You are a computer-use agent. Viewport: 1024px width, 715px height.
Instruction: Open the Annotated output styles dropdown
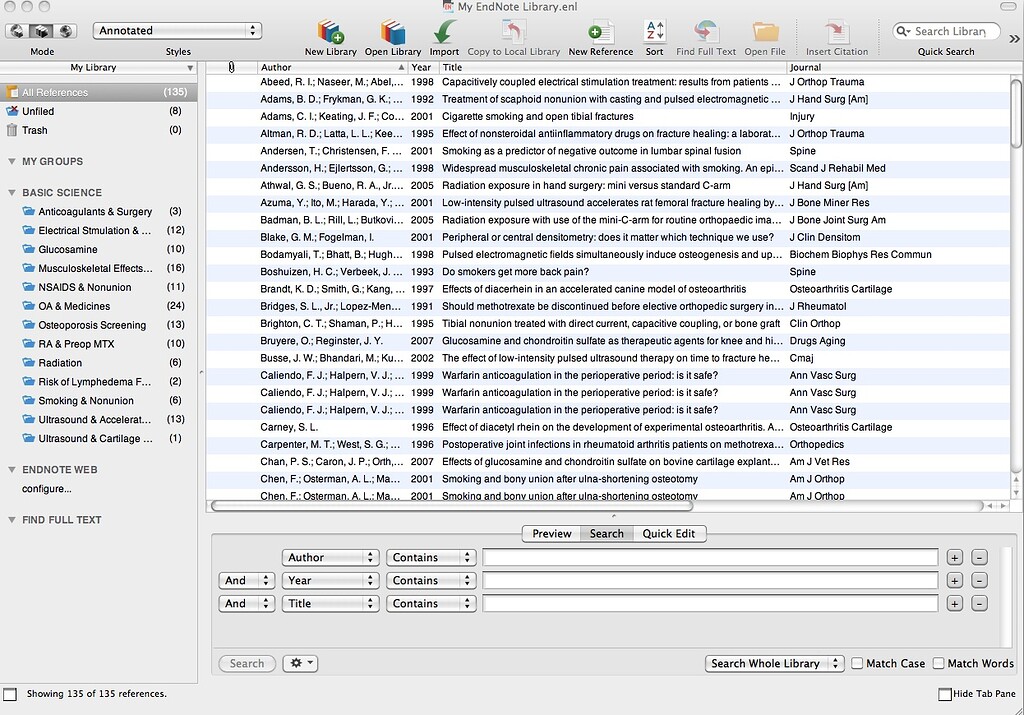(178, 30)
